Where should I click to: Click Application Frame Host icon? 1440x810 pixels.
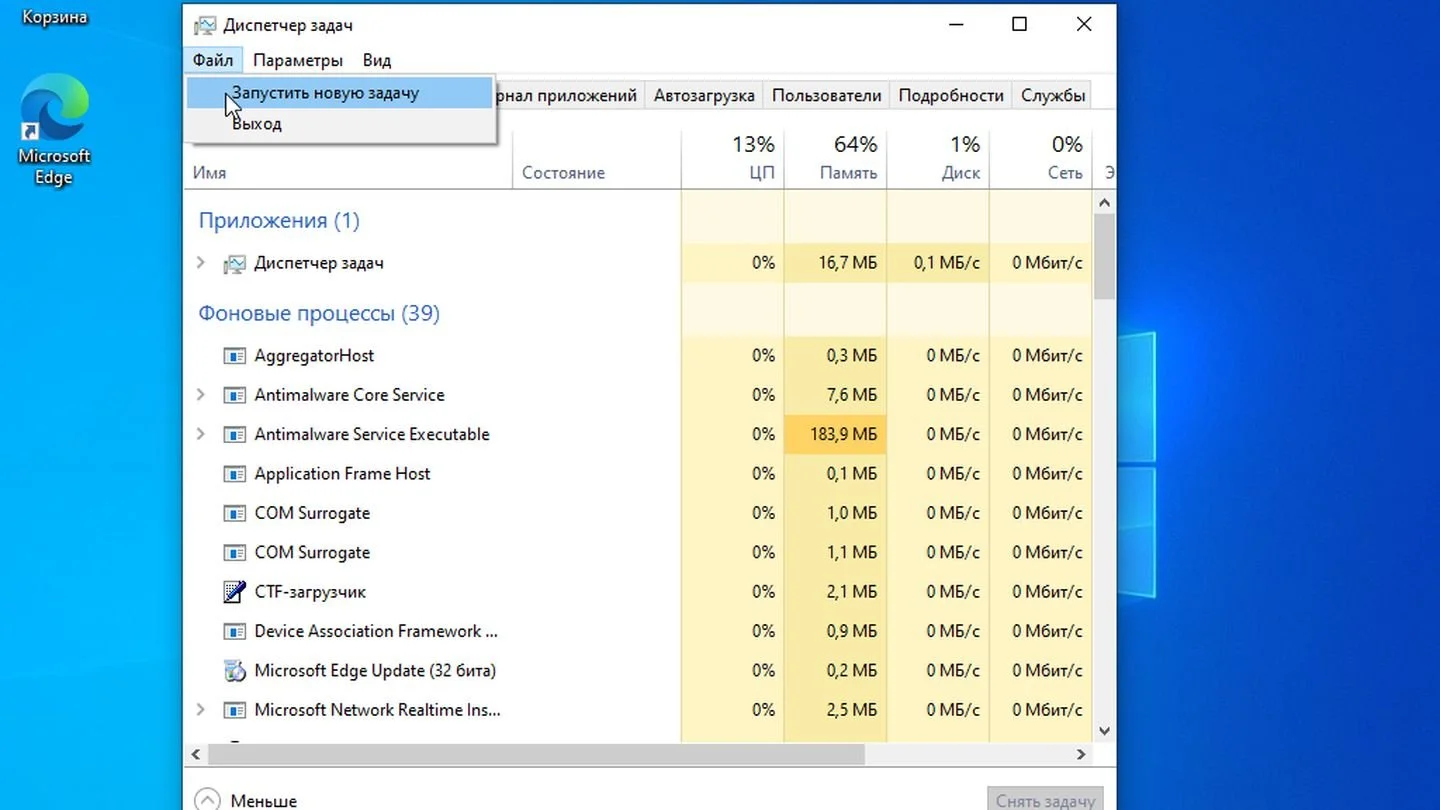(x=234, y=474)
